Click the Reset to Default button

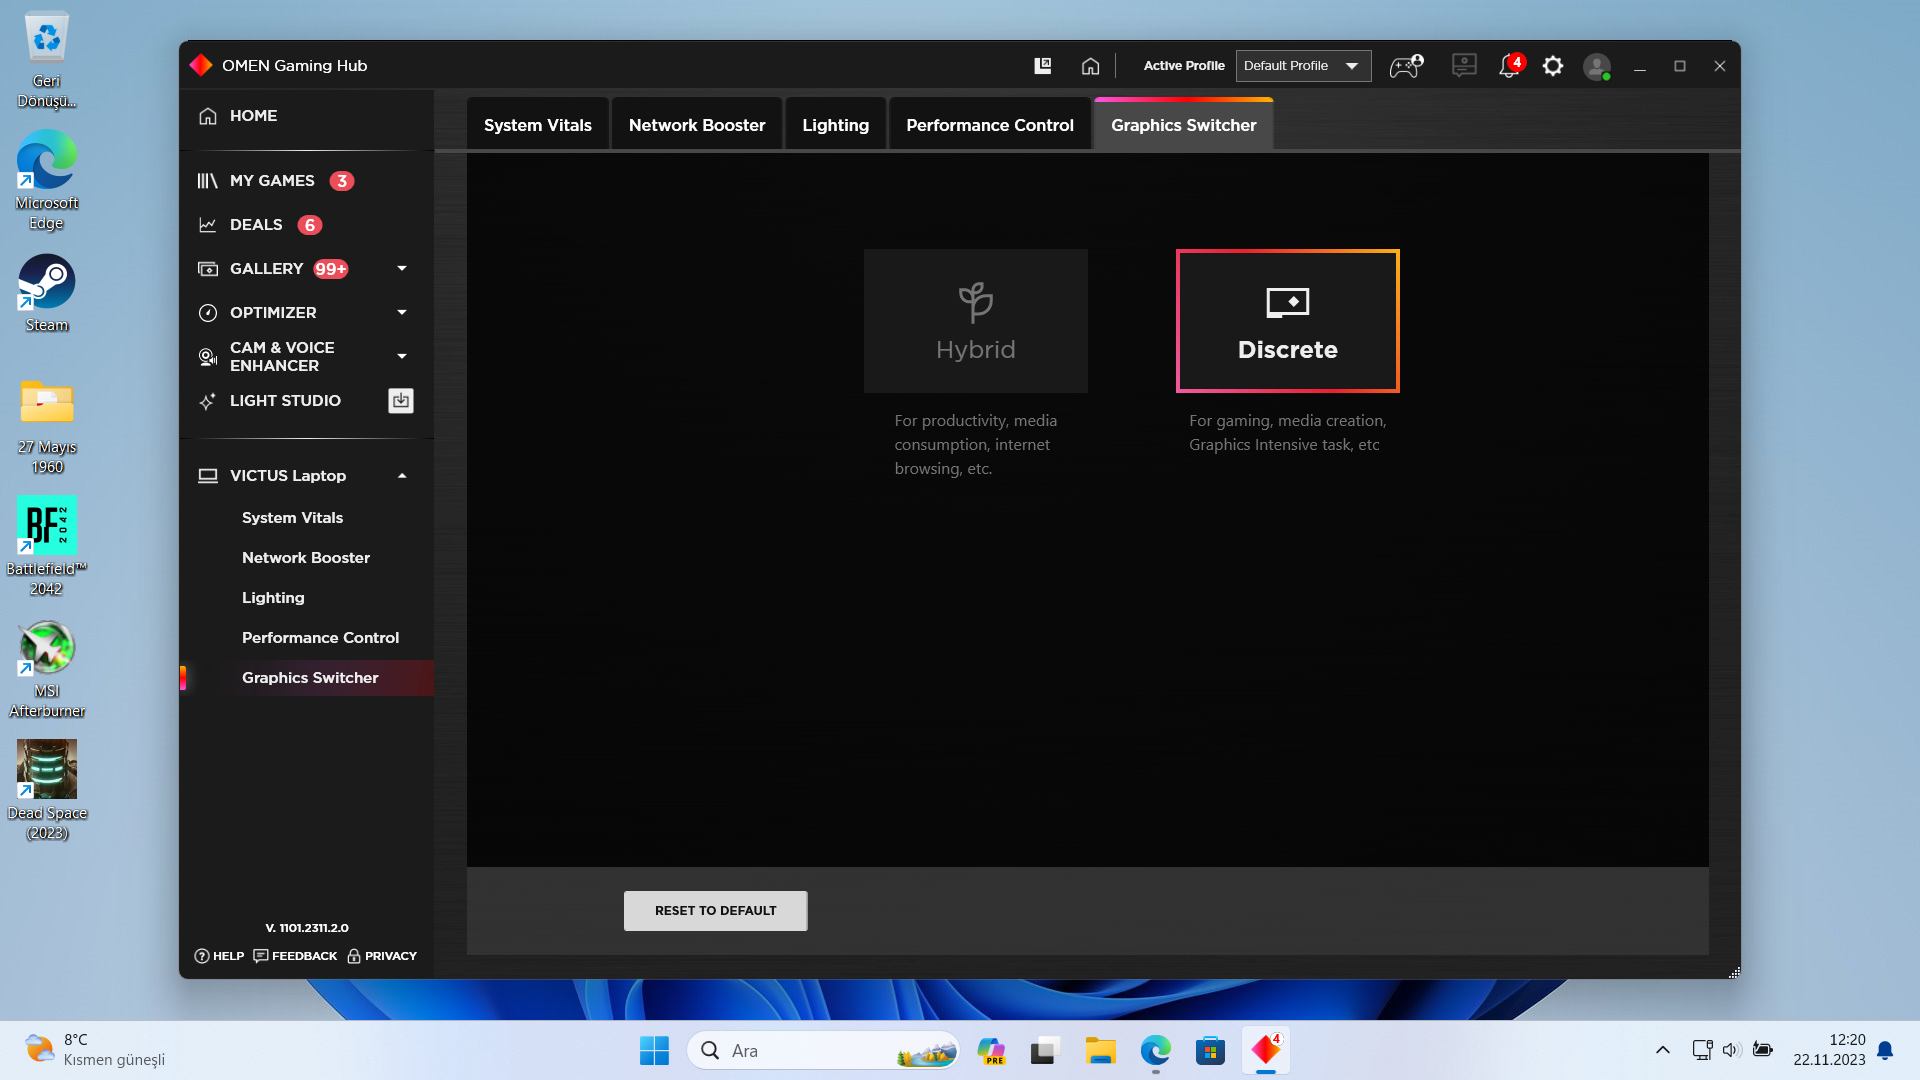pyautogui.click(x=715, y=911)
